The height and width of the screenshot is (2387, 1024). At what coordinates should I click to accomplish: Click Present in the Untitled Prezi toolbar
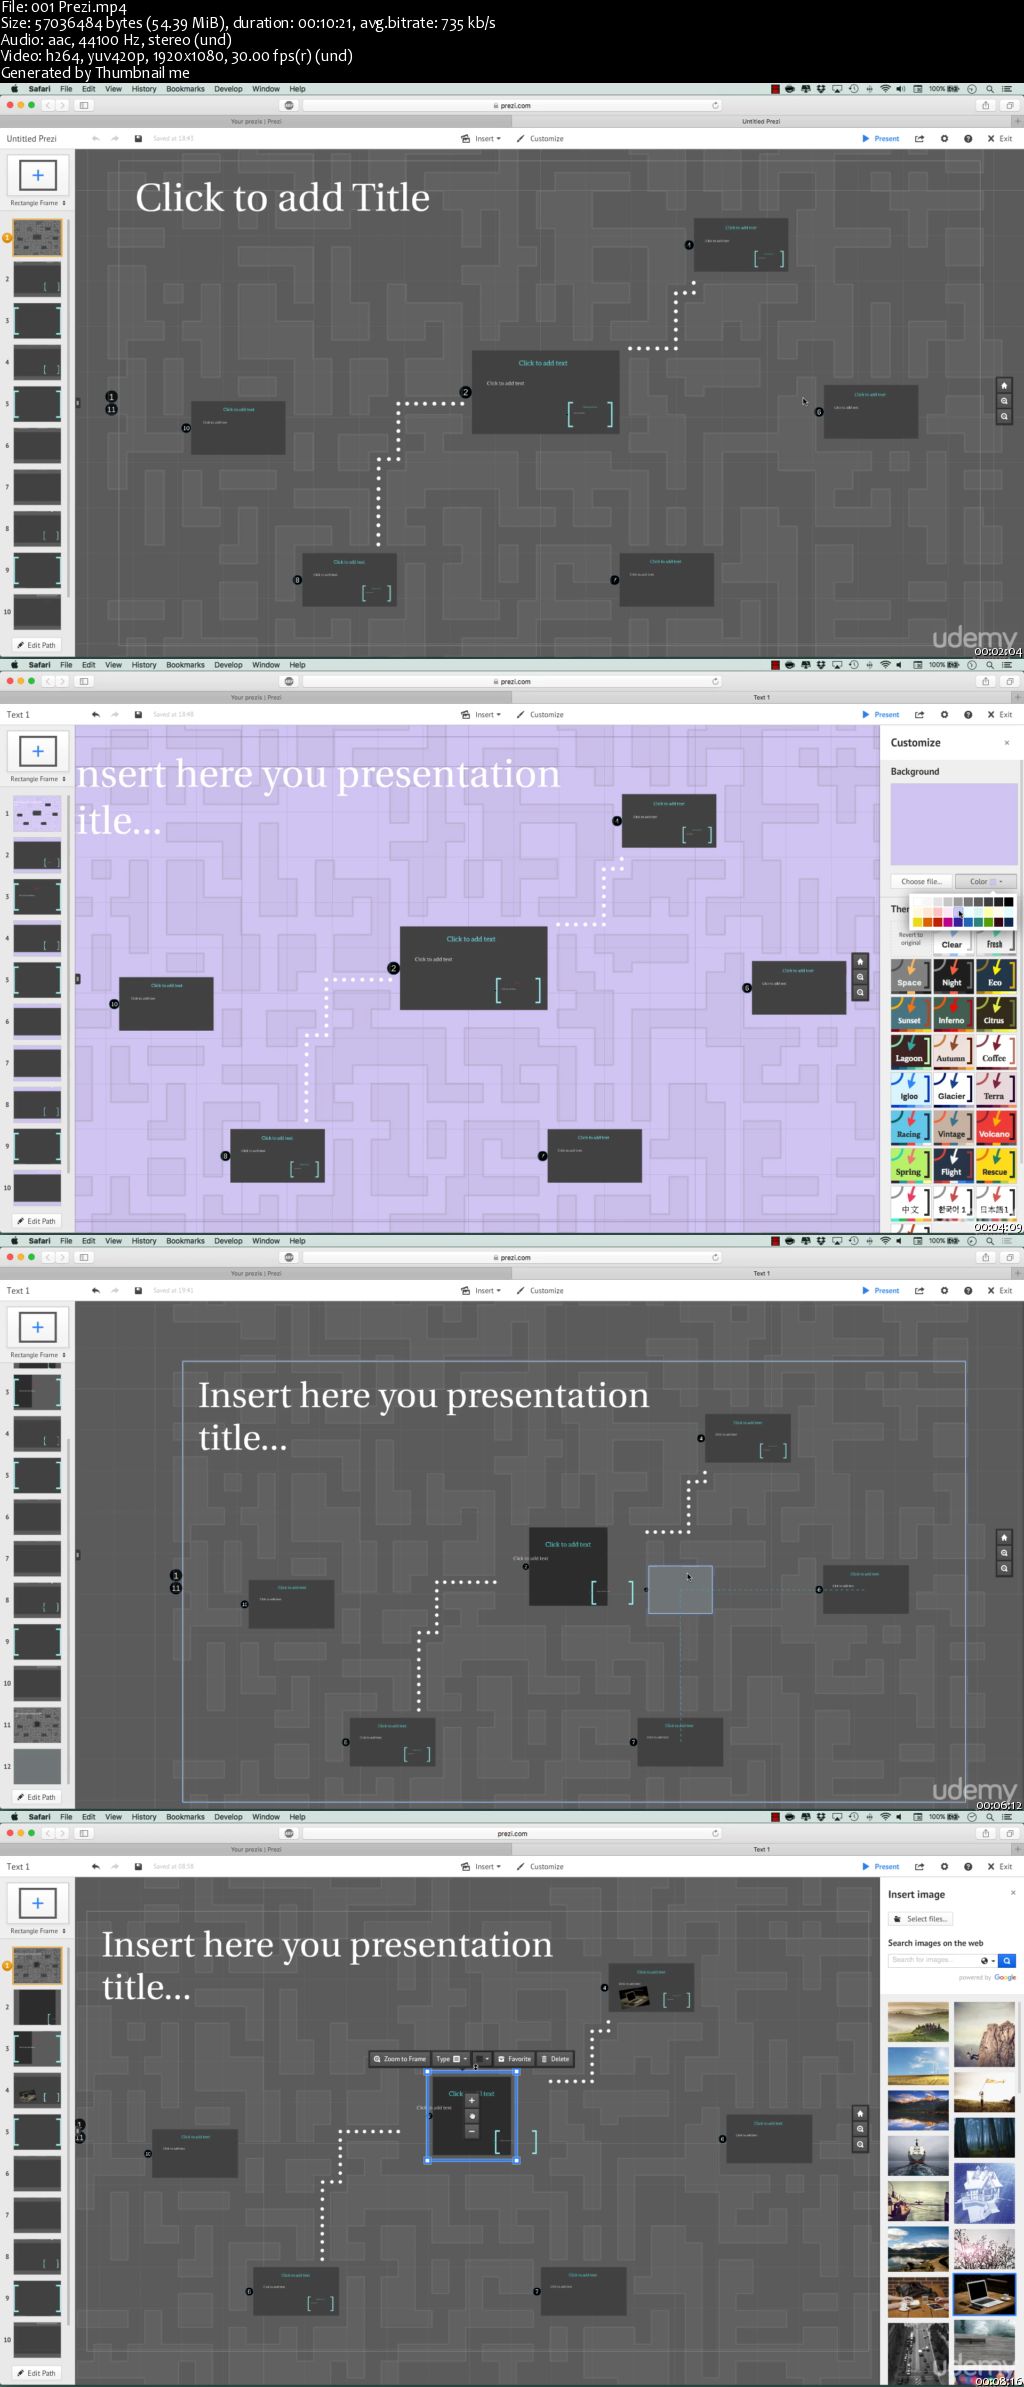[x=881, y=139]
